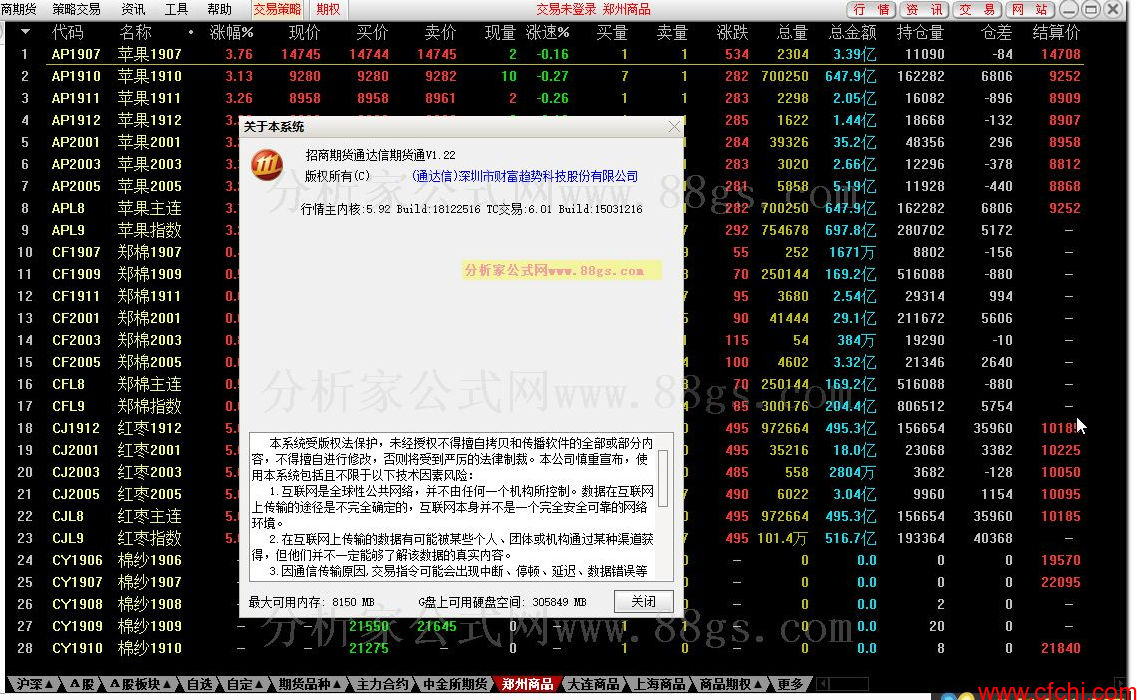Select row CJ1912 红枣1912
This screenshot has height=700, width=1137.
[544, 428]
